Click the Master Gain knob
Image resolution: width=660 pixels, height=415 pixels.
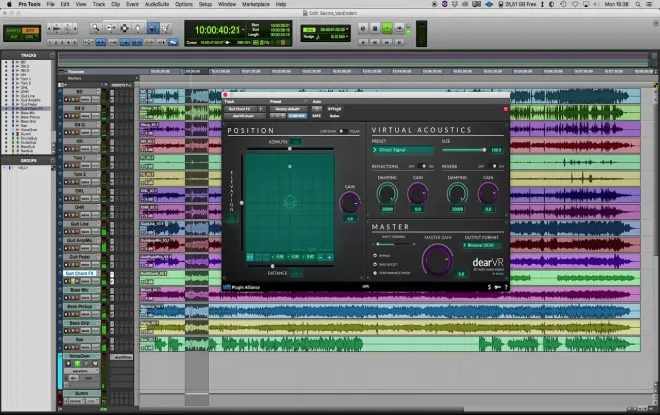pos(437,260)
